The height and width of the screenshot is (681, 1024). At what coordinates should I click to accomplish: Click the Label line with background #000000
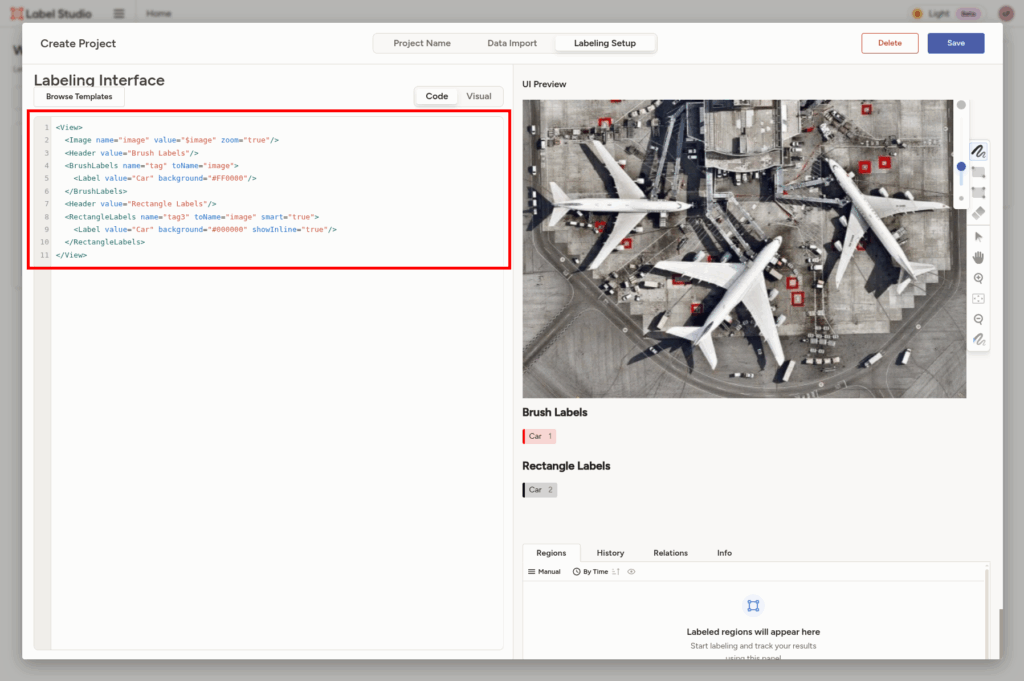[205, 229]
